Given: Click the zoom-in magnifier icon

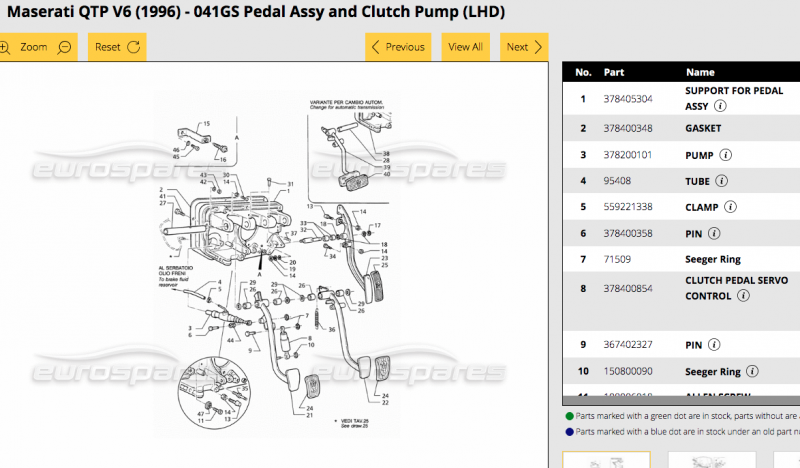Looking at the screenshot, I should (5, 47).
